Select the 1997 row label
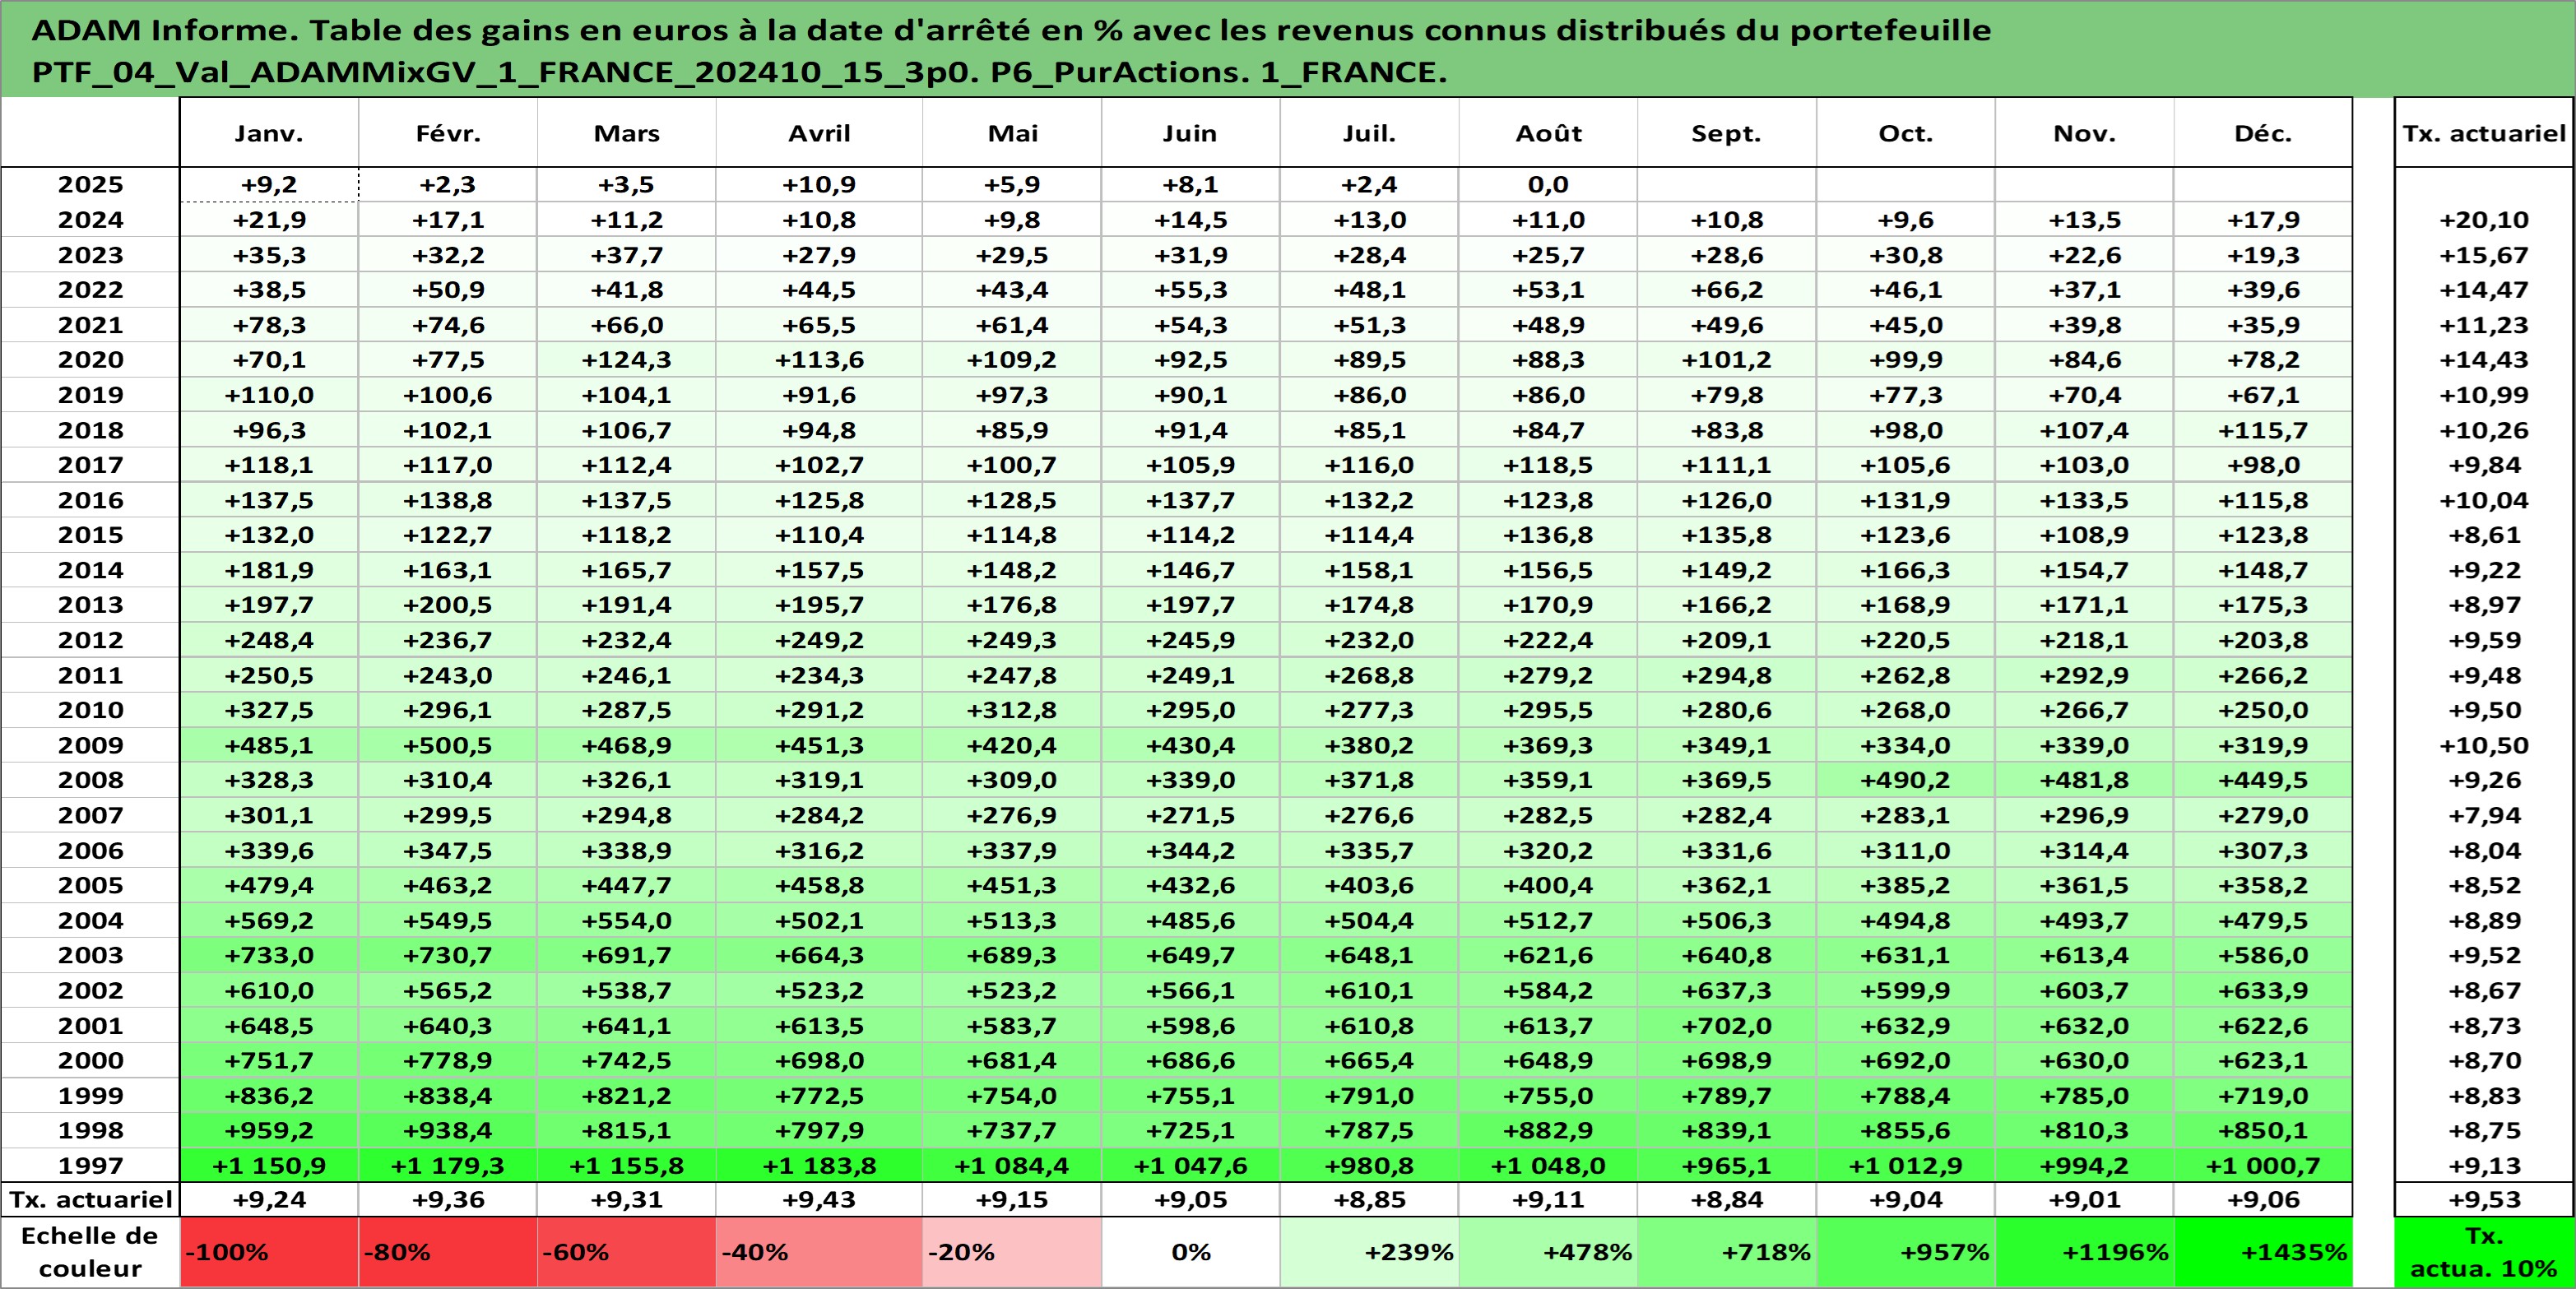This screenshot has height=1289, width=2576. tap(90, 1165)
